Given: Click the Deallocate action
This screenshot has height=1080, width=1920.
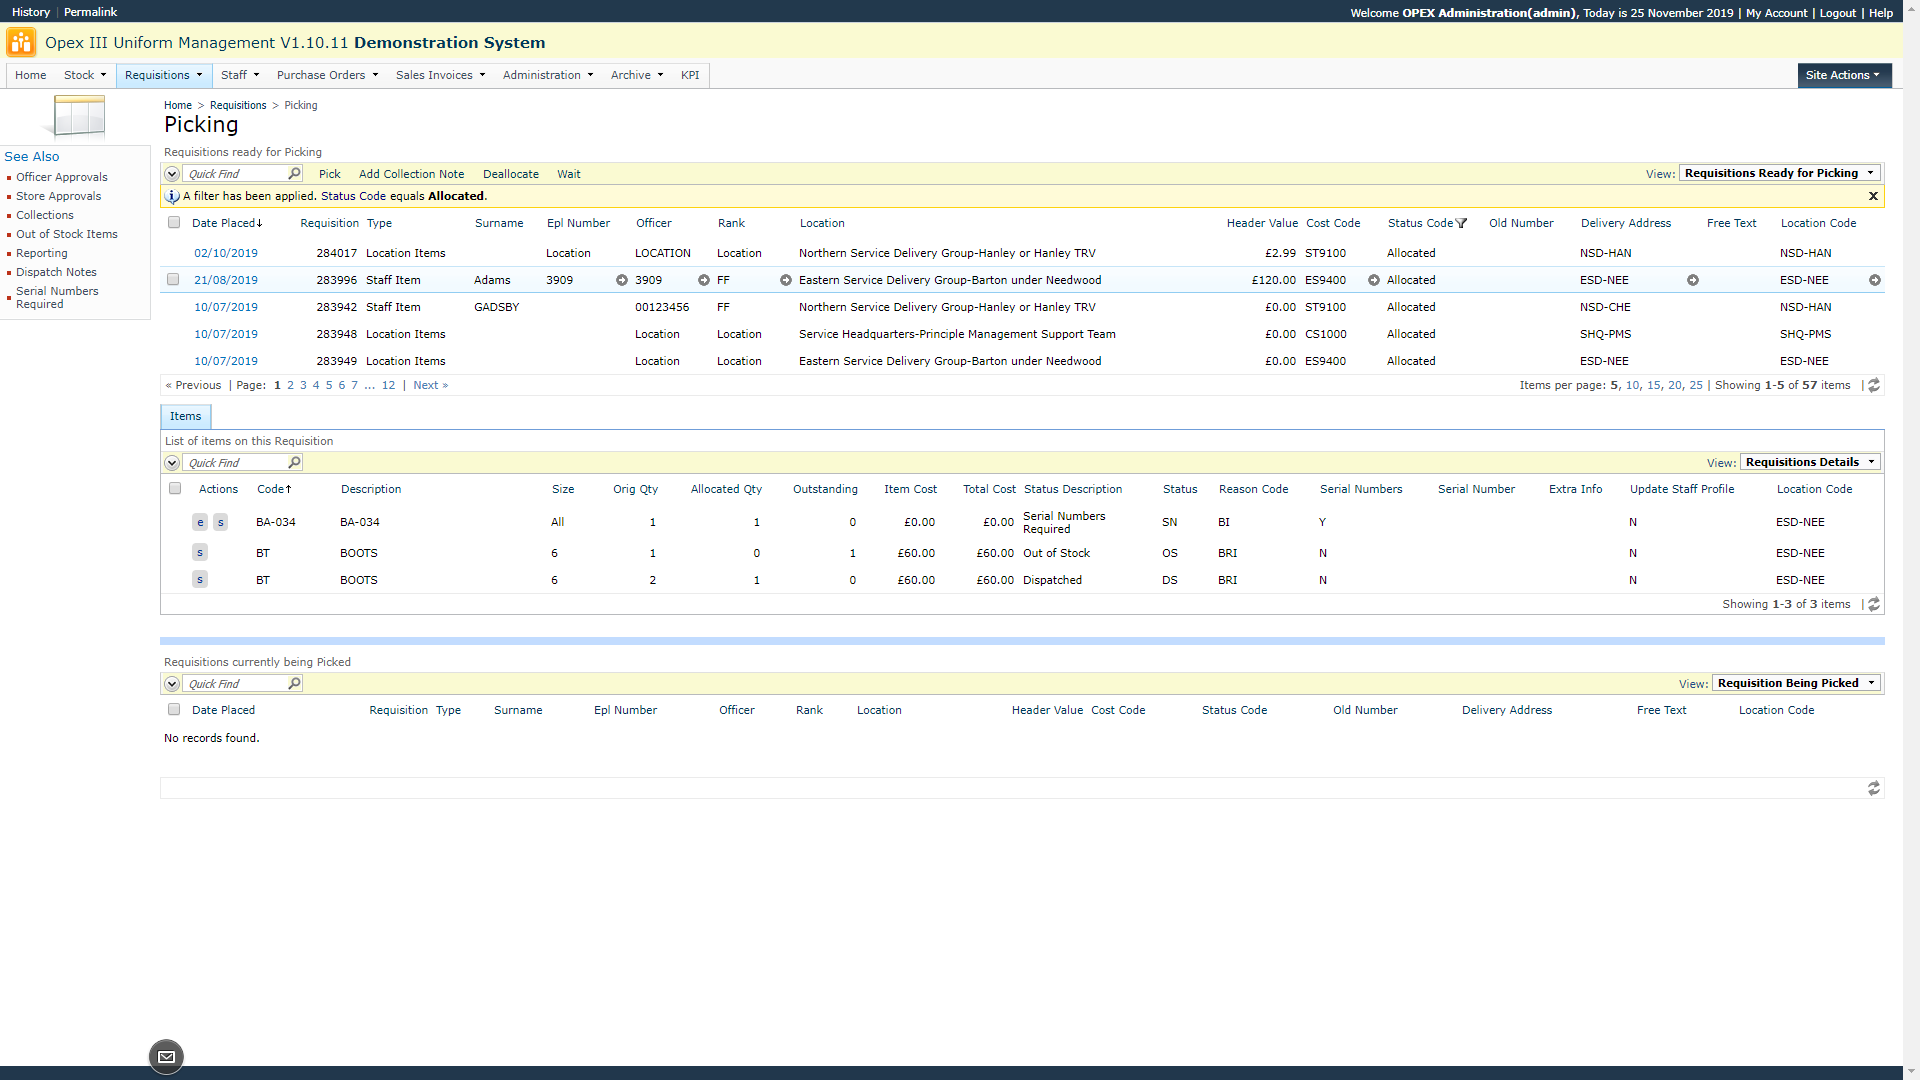Looking at the screenshot, I should [510, 174].
